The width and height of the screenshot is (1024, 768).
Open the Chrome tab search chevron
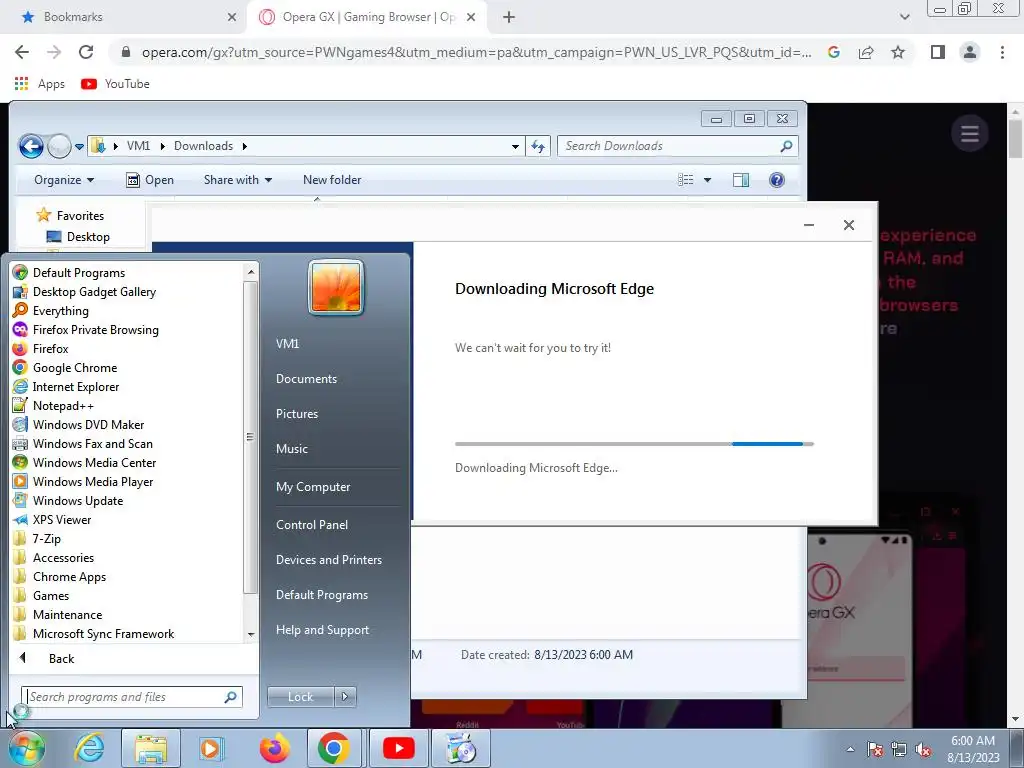[904, 17]
